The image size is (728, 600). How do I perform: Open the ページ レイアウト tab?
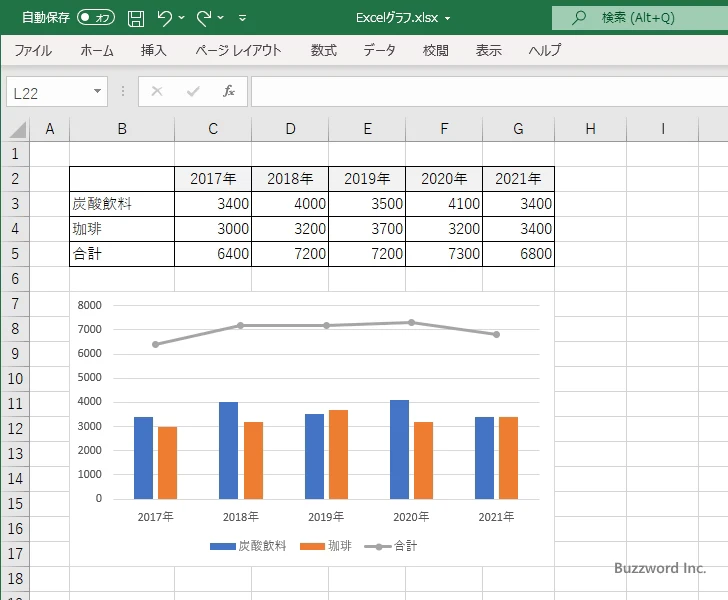point(238,50)
